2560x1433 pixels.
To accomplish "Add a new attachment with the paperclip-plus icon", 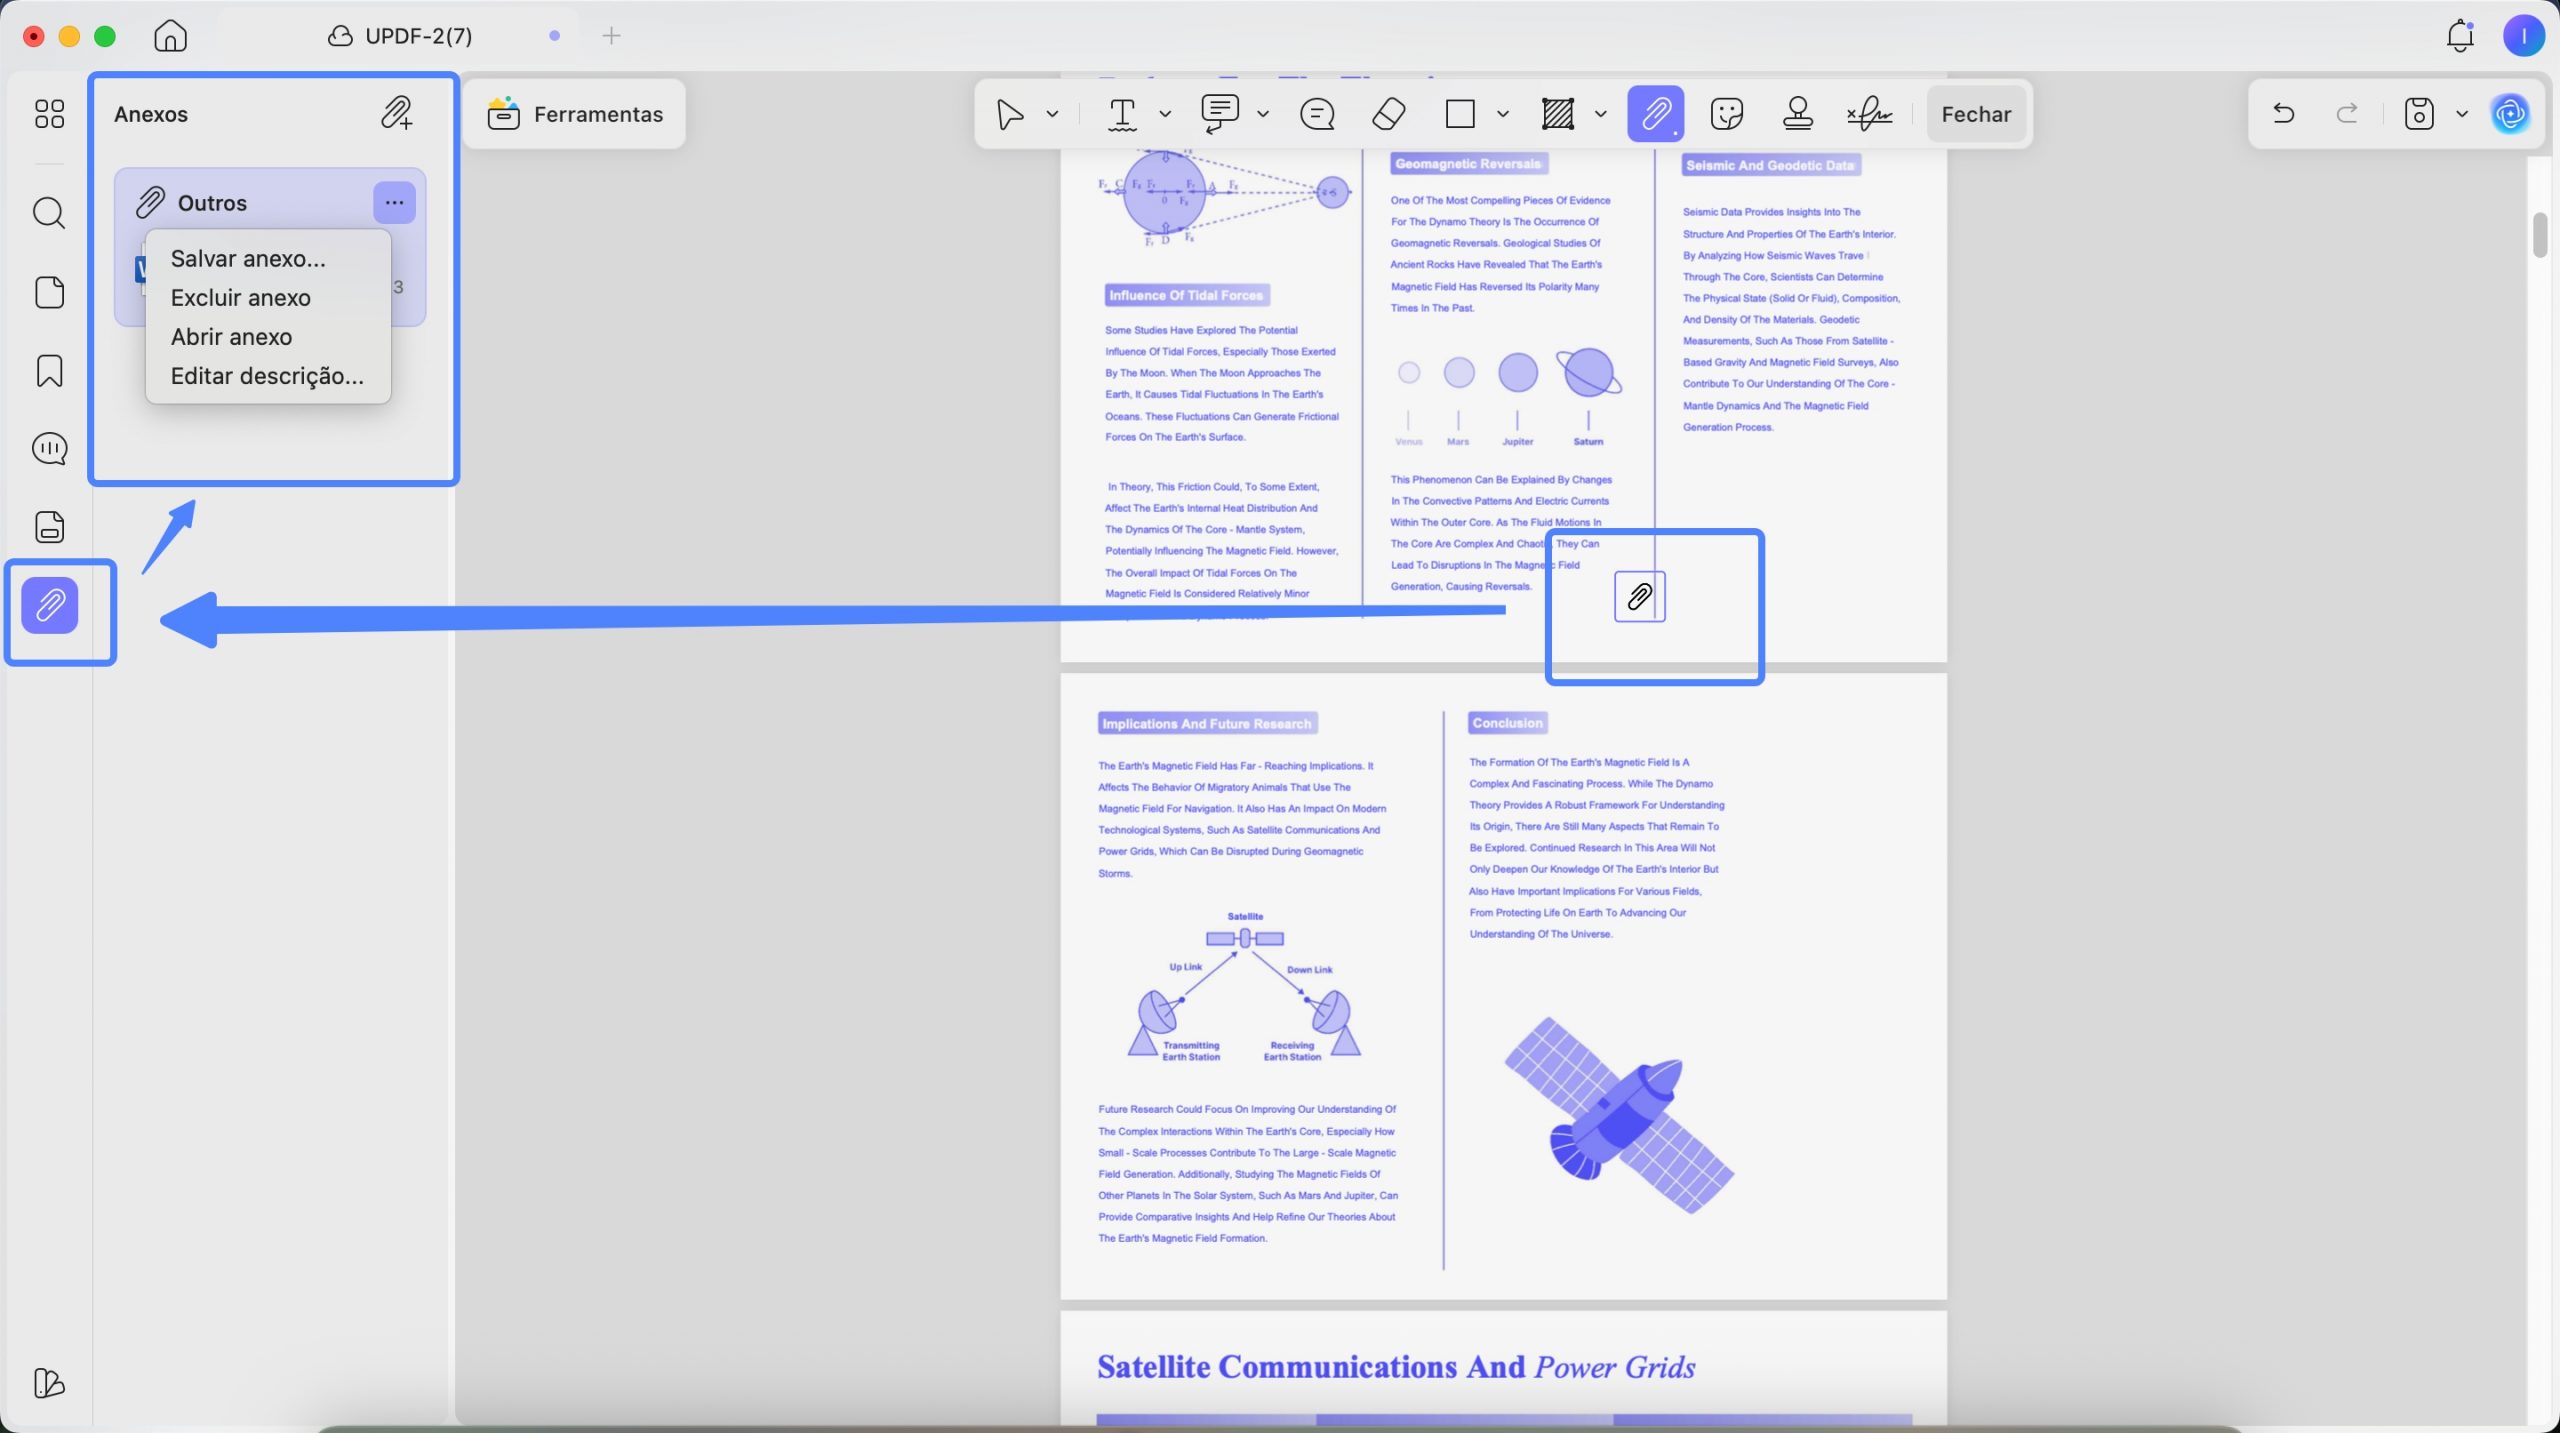I will (396, 114).
